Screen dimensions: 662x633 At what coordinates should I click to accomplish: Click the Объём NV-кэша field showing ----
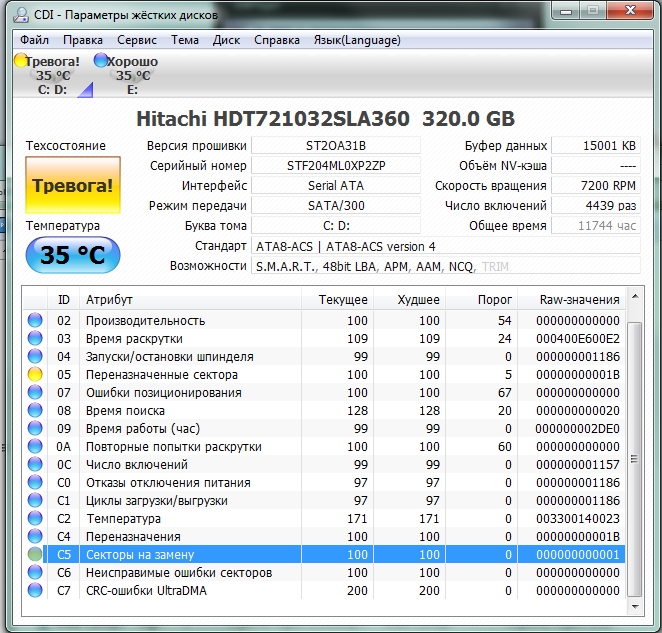coord(596,166)
